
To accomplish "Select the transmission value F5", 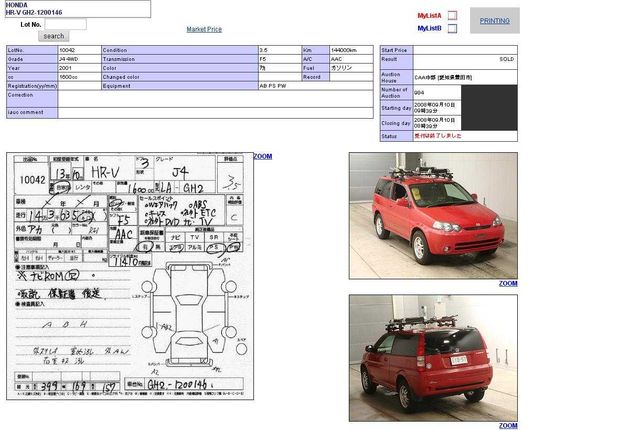I will (263, 59).
